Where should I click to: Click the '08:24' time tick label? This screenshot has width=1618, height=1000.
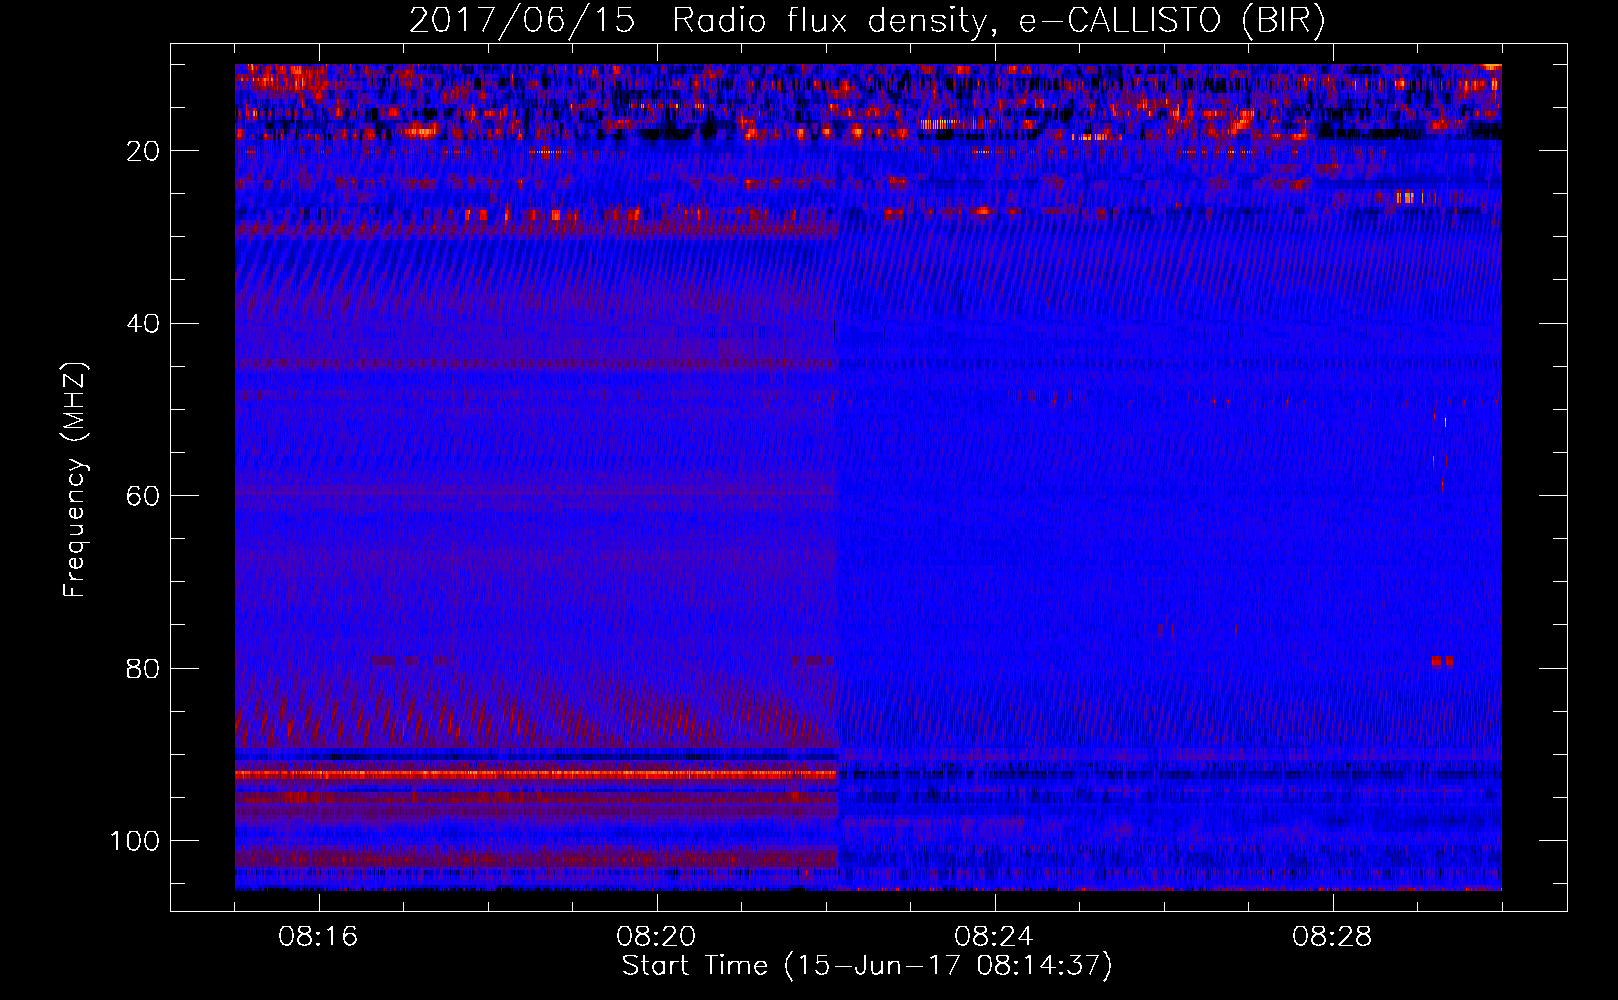(x=994, y=937)
